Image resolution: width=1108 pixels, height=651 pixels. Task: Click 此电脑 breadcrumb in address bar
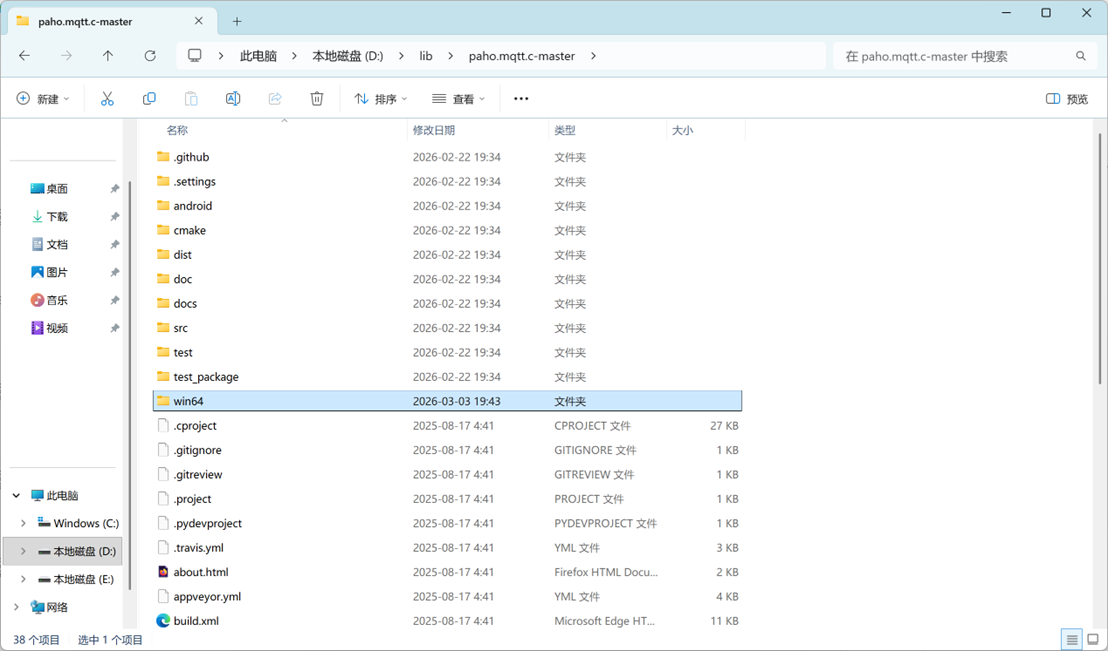(258, 56)
